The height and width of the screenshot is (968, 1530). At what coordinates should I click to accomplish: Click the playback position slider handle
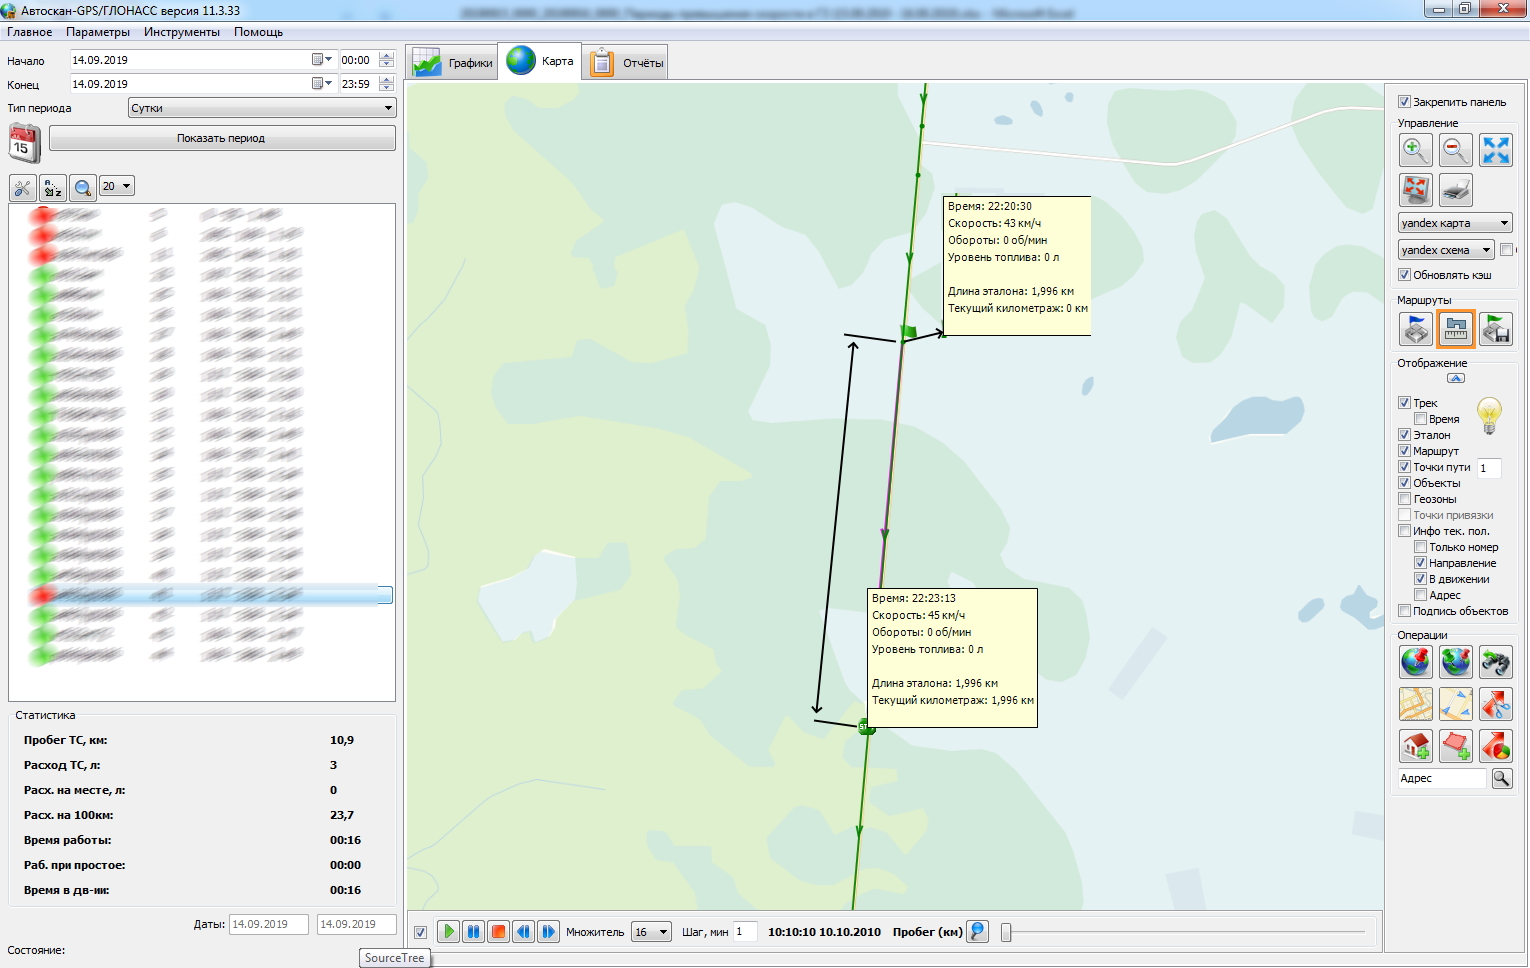(1006, 932)
